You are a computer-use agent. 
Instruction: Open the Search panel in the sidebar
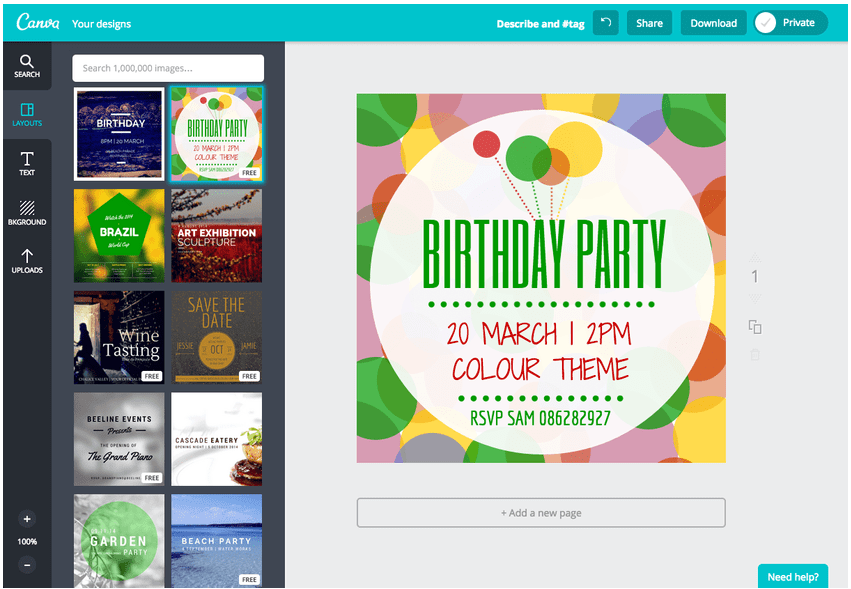(x=27, y=66)
